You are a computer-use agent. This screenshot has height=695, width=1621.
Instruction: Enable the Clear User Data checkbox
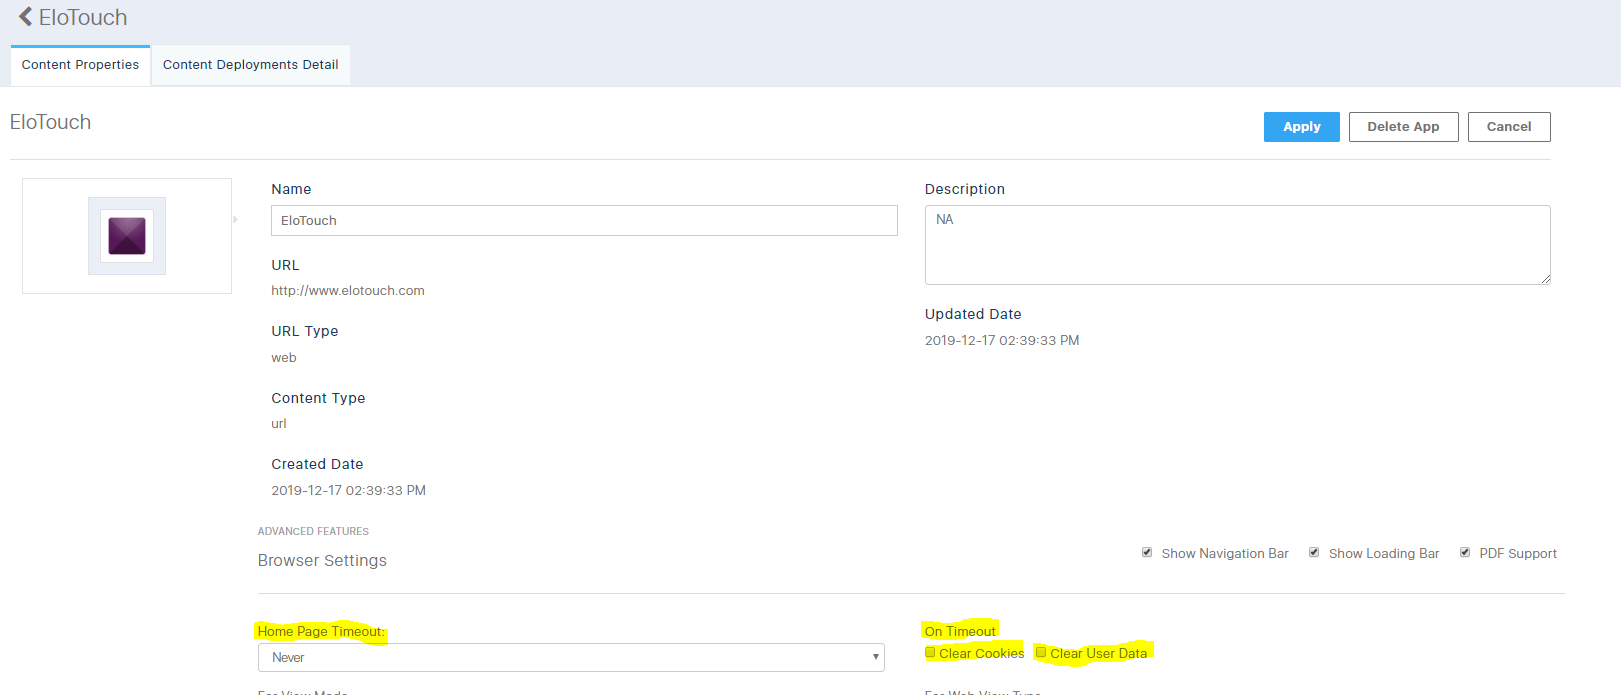pyautogui.click(x=1041, y=652)
